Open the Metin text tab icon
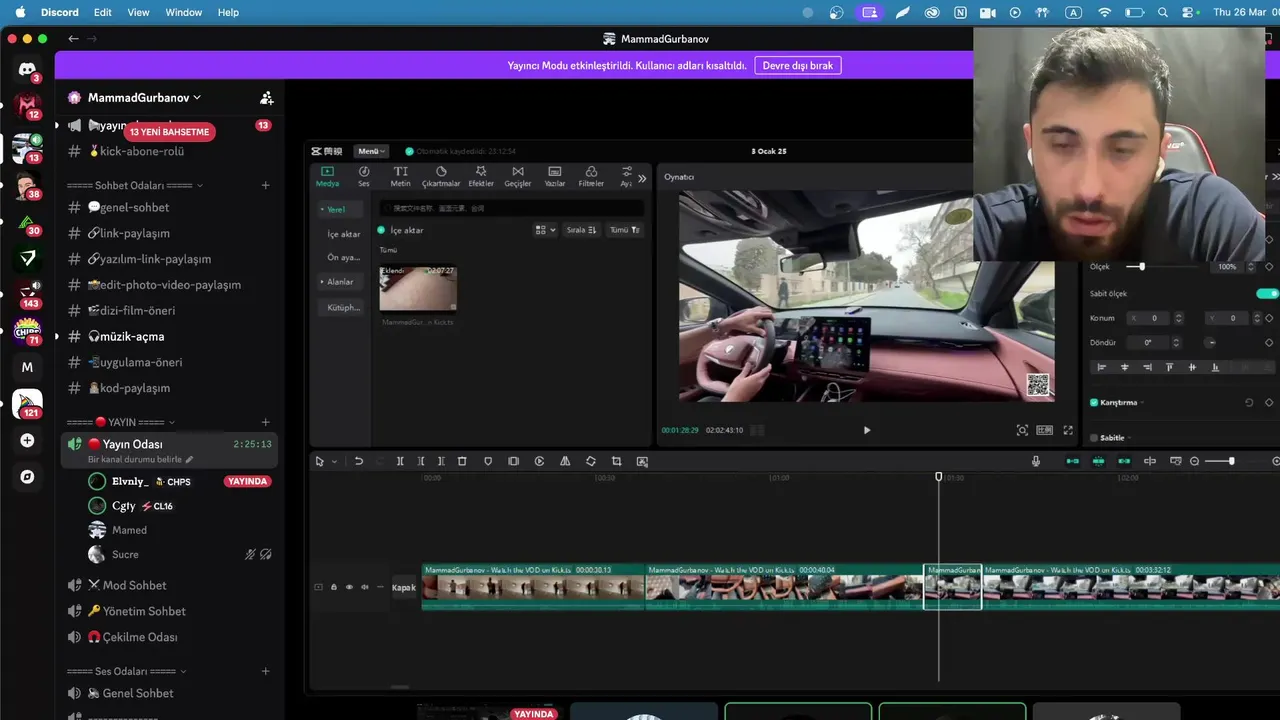1280x720 pixels. coord(400,171)
